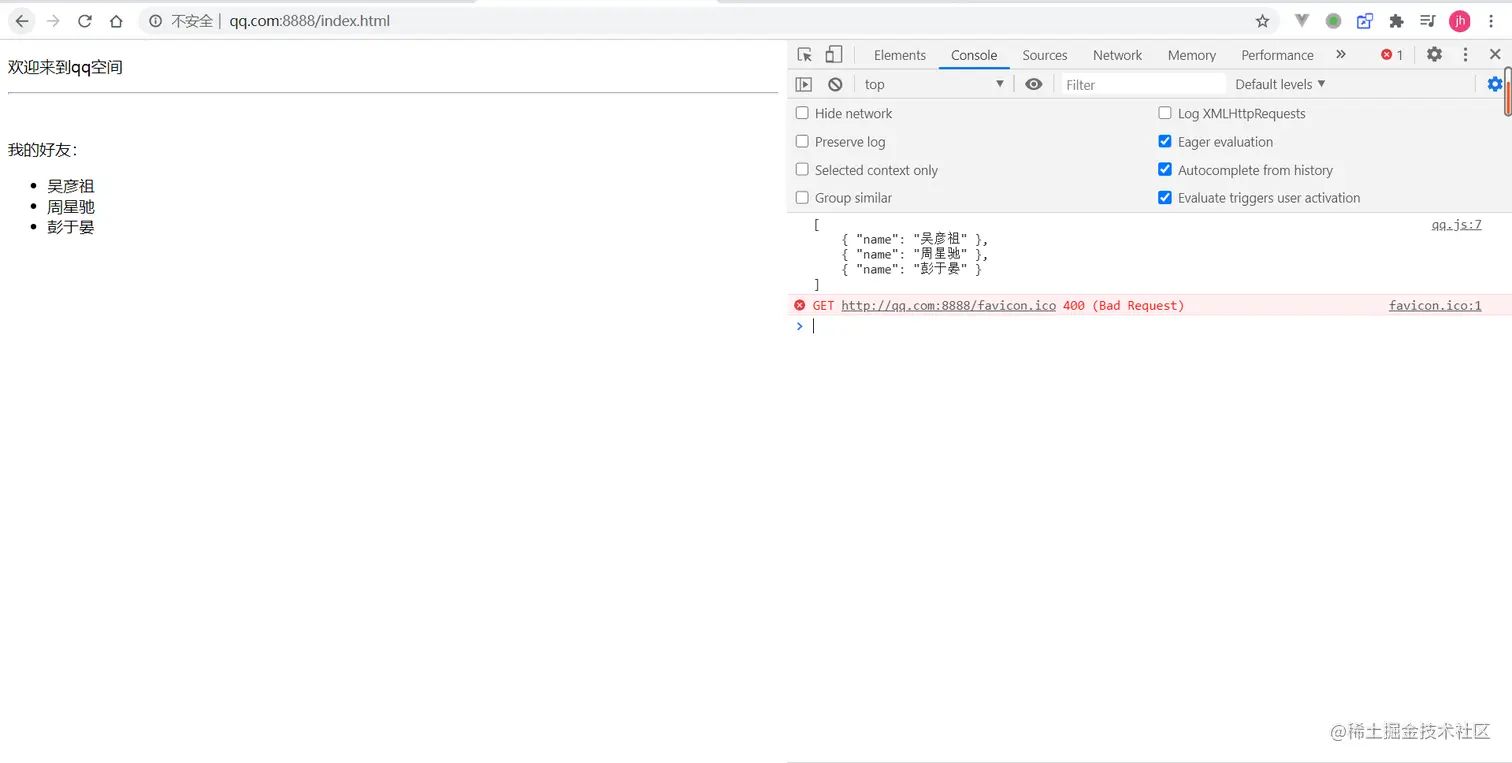Click the red error count badge

pyautogui.click(x=1392, y=55)
